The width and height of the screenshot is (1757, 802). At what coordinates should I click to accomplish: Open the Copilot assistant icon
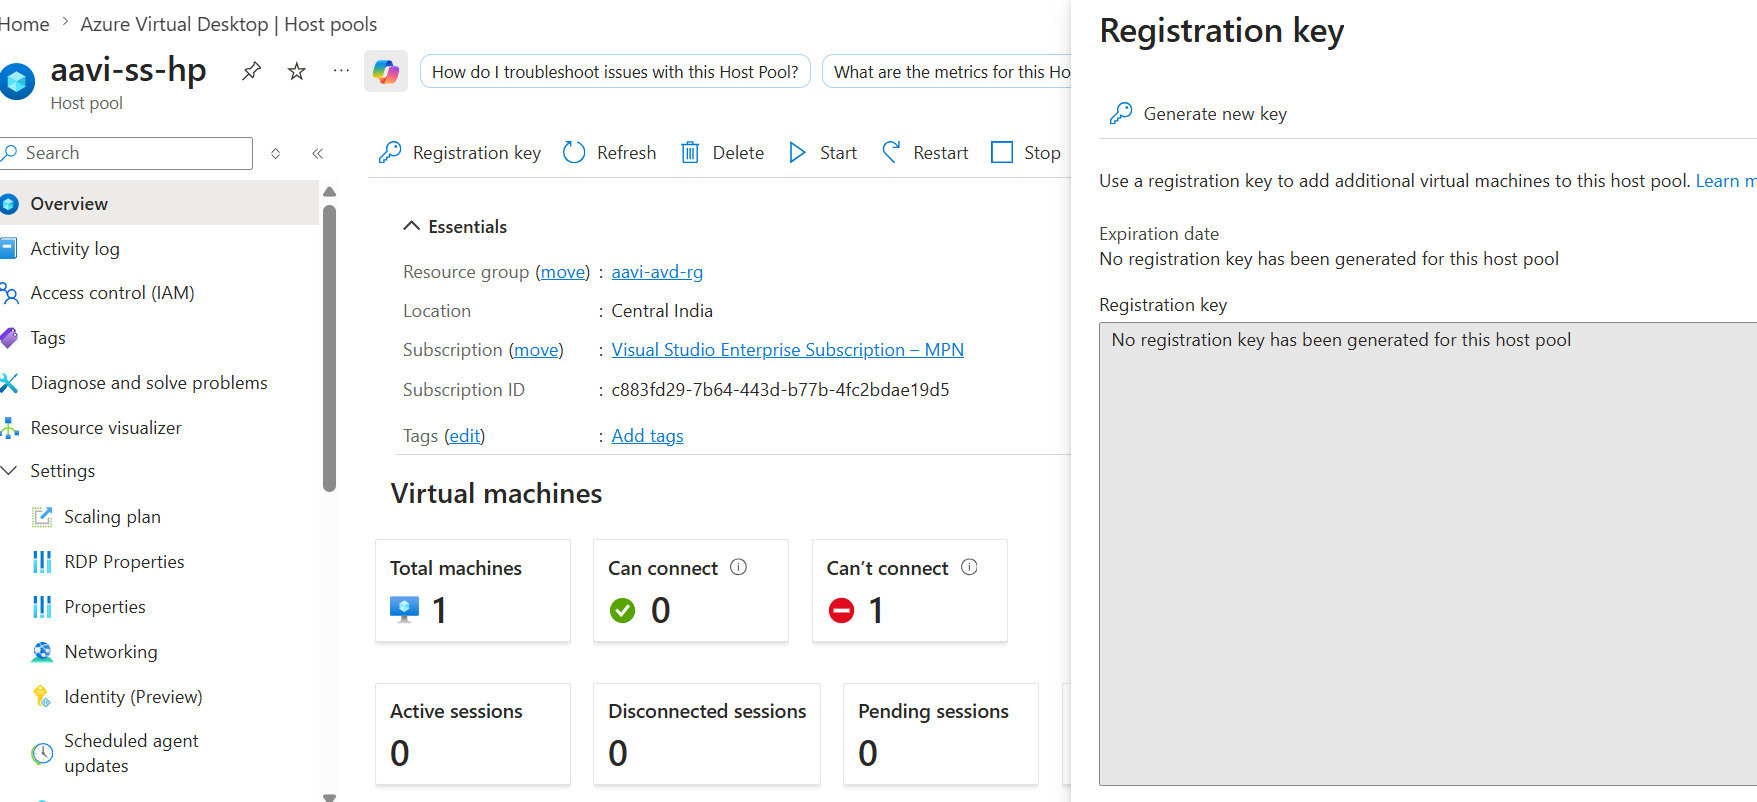tap(386, 71)
